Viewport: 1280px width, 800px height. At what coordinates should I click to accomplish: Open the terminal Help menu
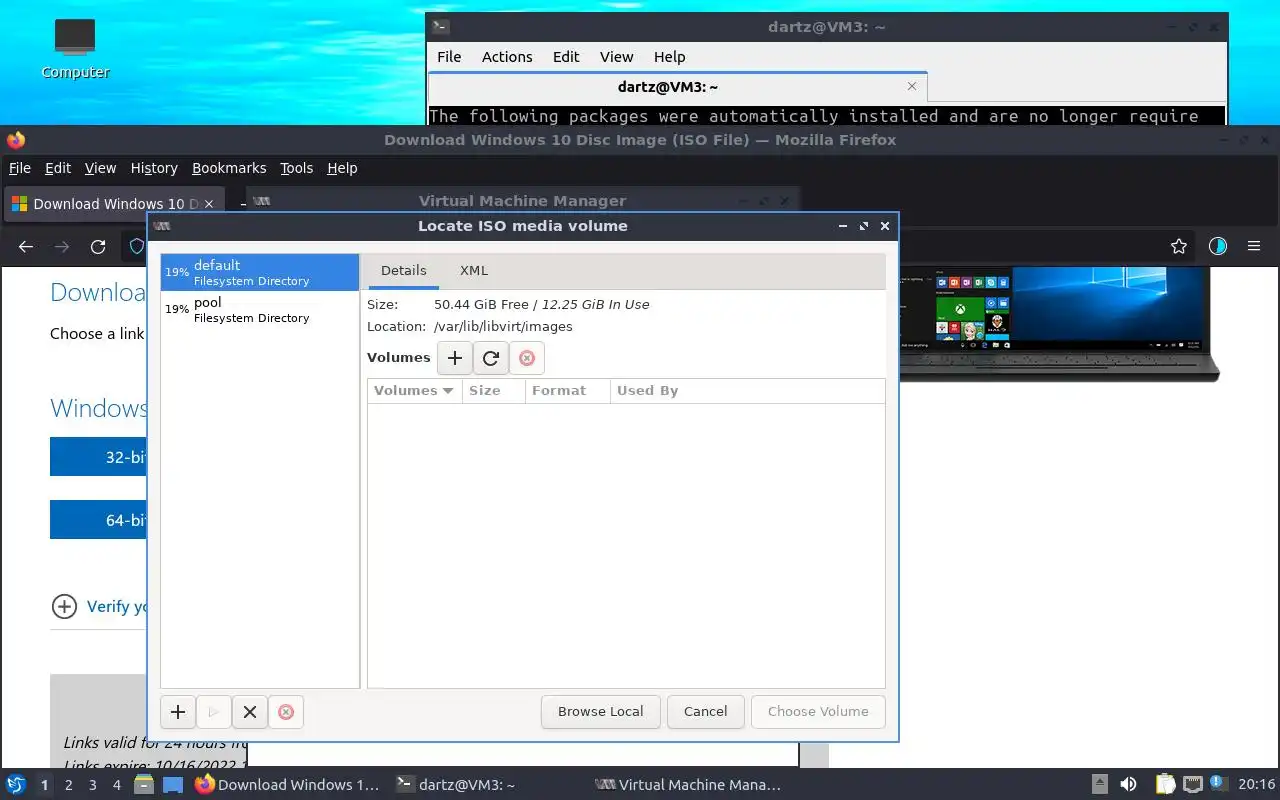tap(670, 57)
